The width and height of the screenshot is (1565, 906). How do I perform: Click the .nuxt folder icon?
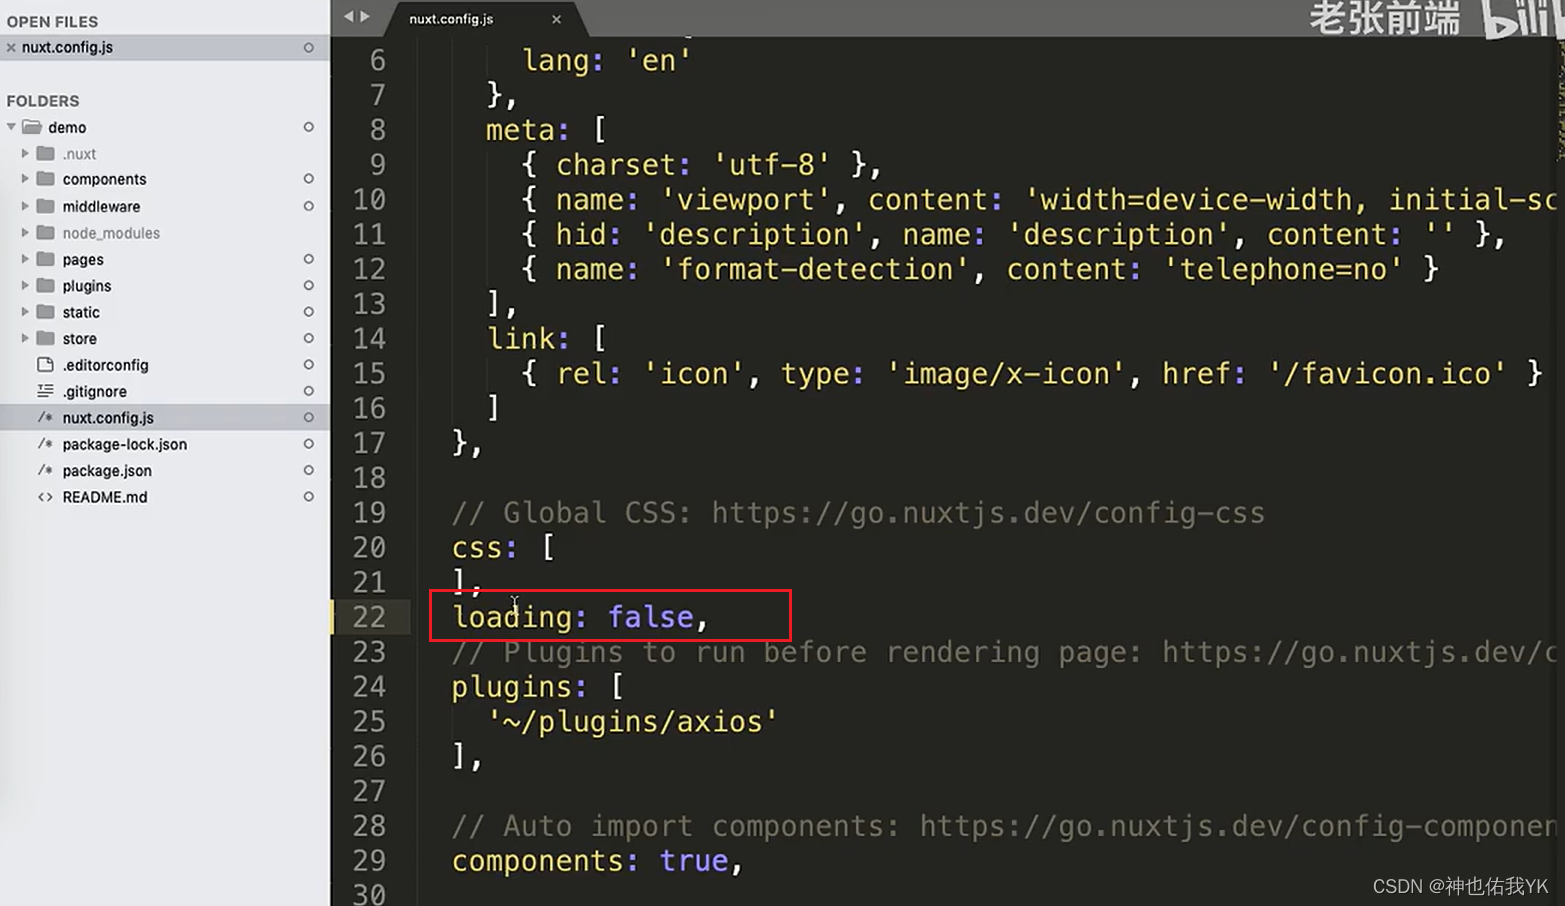[x=45, y=153]
